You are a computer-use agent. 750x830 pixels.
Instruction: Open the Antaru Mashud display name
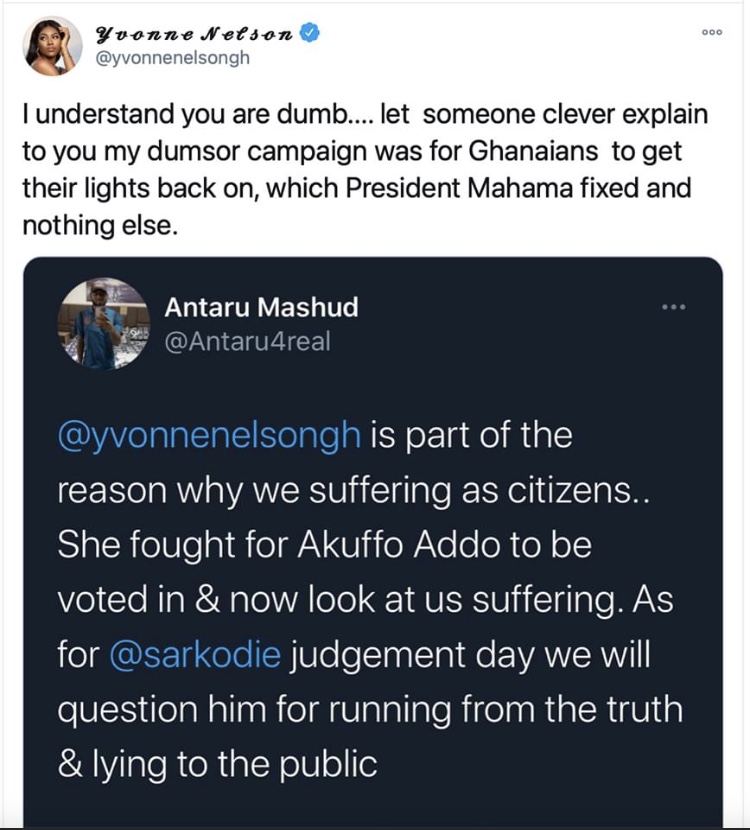(x=261, y=307)
